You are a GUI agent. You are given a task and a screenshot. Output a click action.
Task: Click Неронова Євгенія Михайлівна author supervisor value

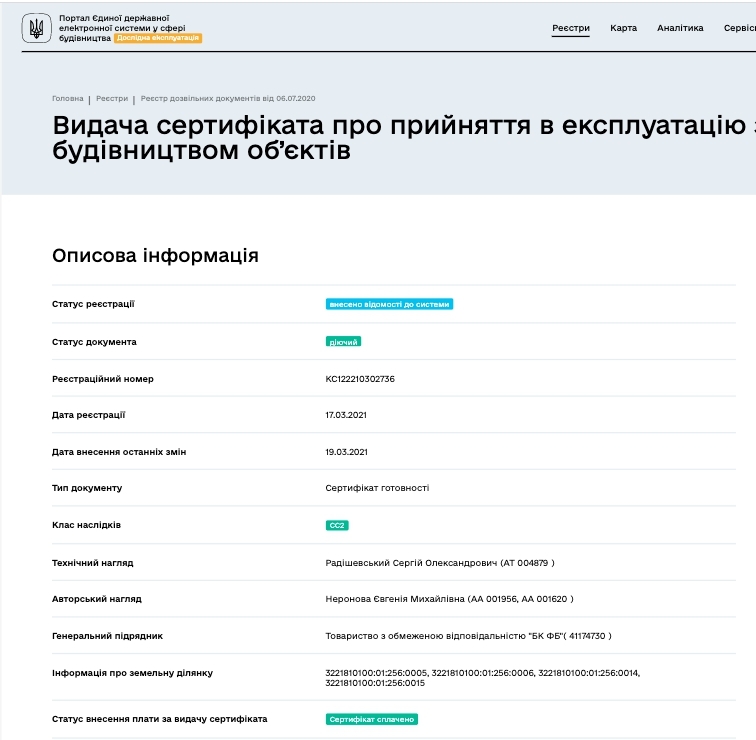pyautogui.click(x=449, y=599)
